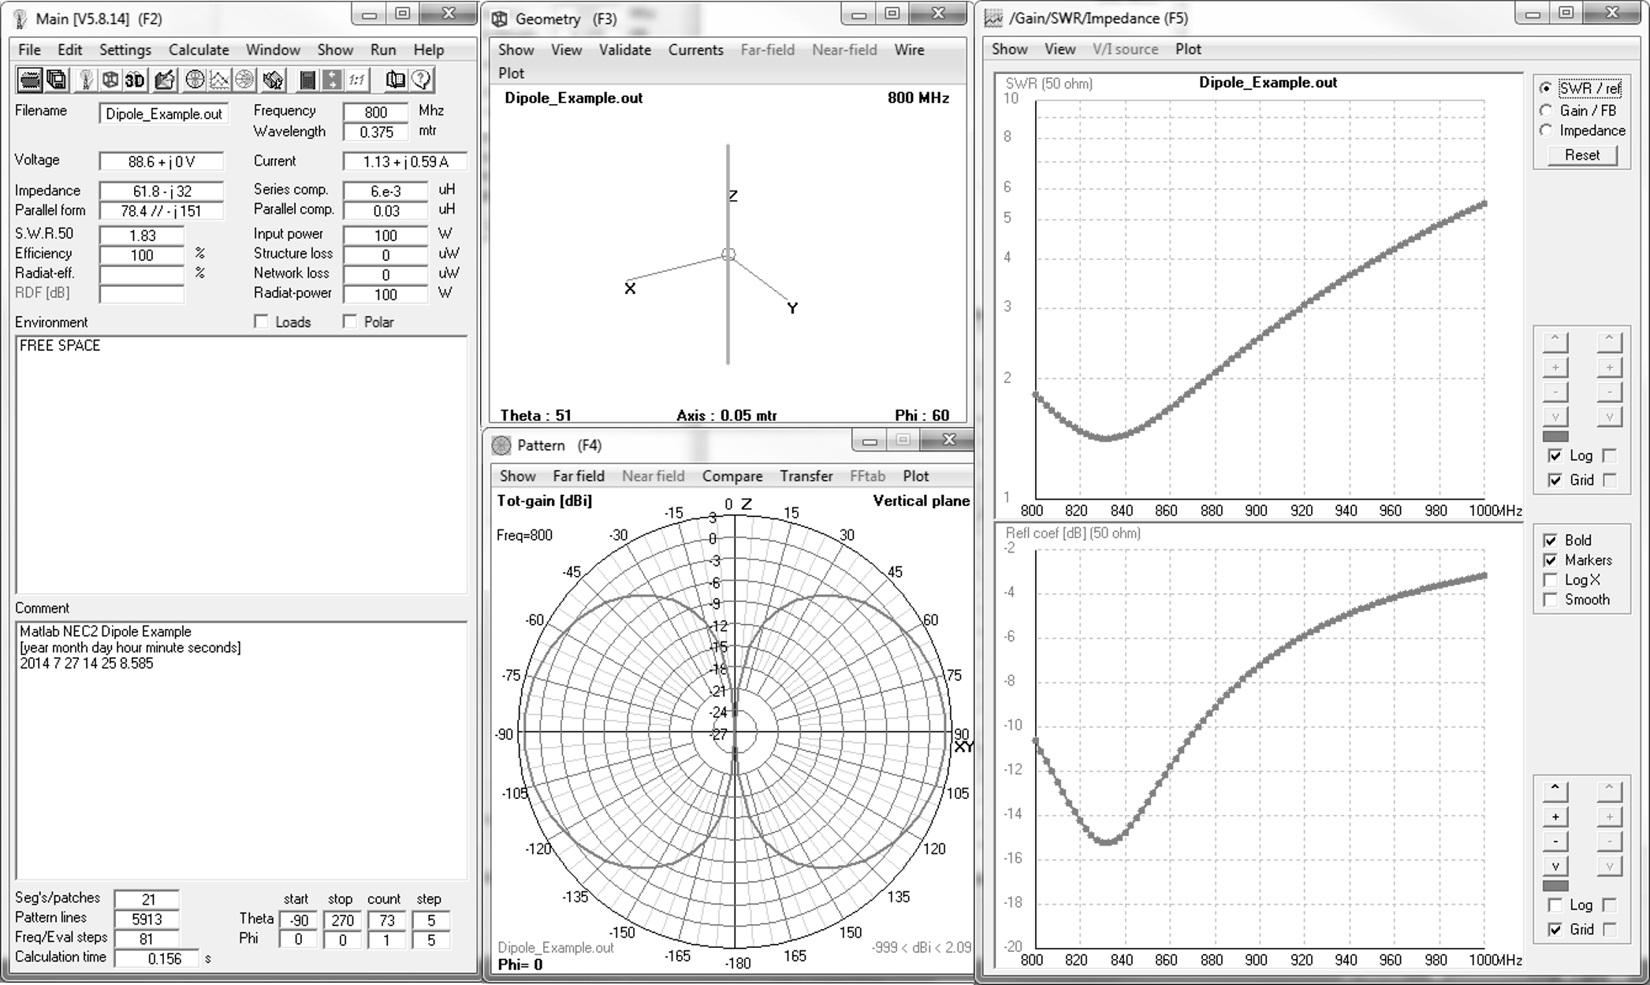Click the save files disk icon
1650x985 pixels.
click(x=57, y=80)
